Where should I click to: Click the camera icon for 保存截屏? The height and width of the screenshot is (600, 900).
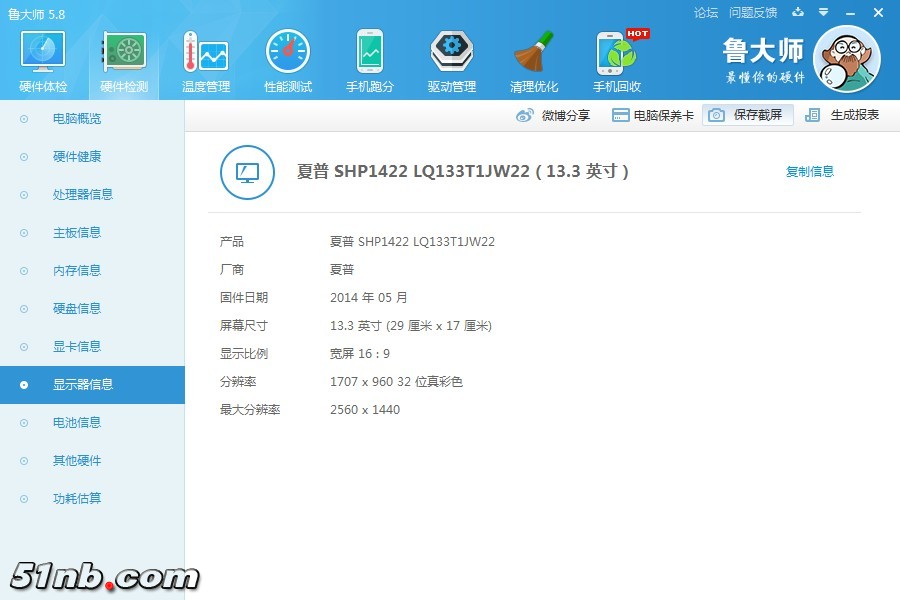point(716,115)
